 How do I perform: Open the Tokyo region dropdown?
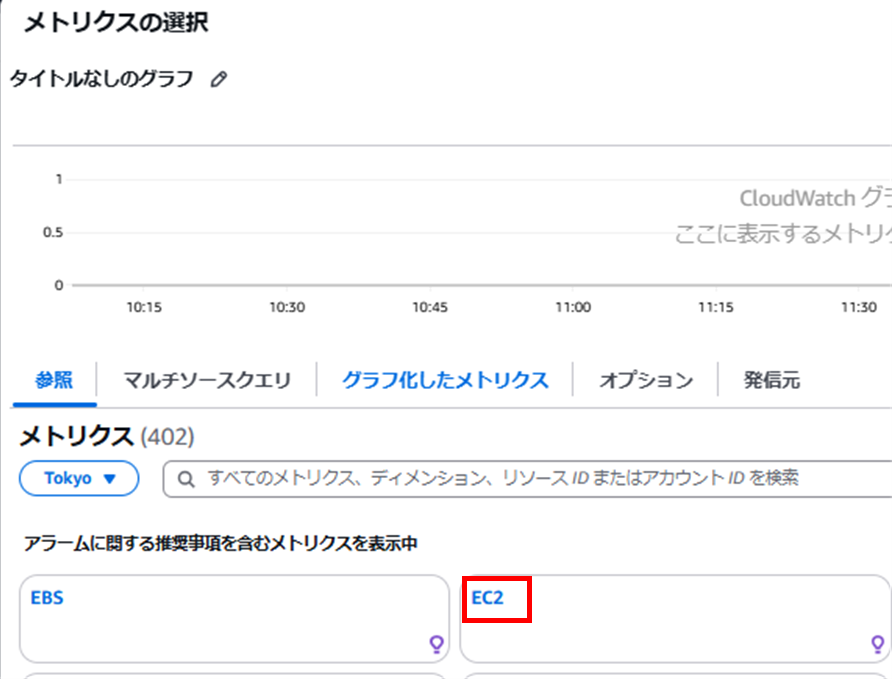point(79,478)
